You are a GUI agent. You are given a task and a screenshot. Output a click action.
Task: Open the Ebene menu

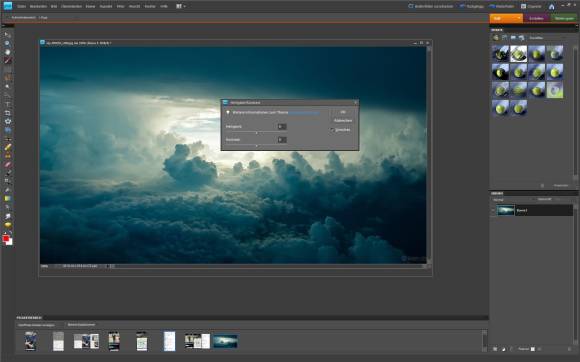click(90, 6)
